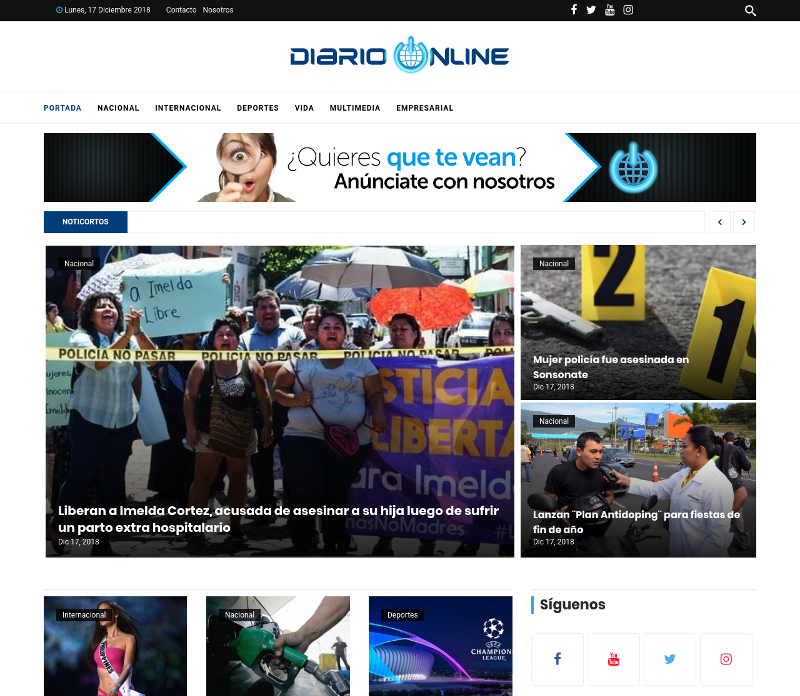Click the YouTube icon in top bar
Image resolution: width=800 pixels, height=696 pixels.
(609, 10)
